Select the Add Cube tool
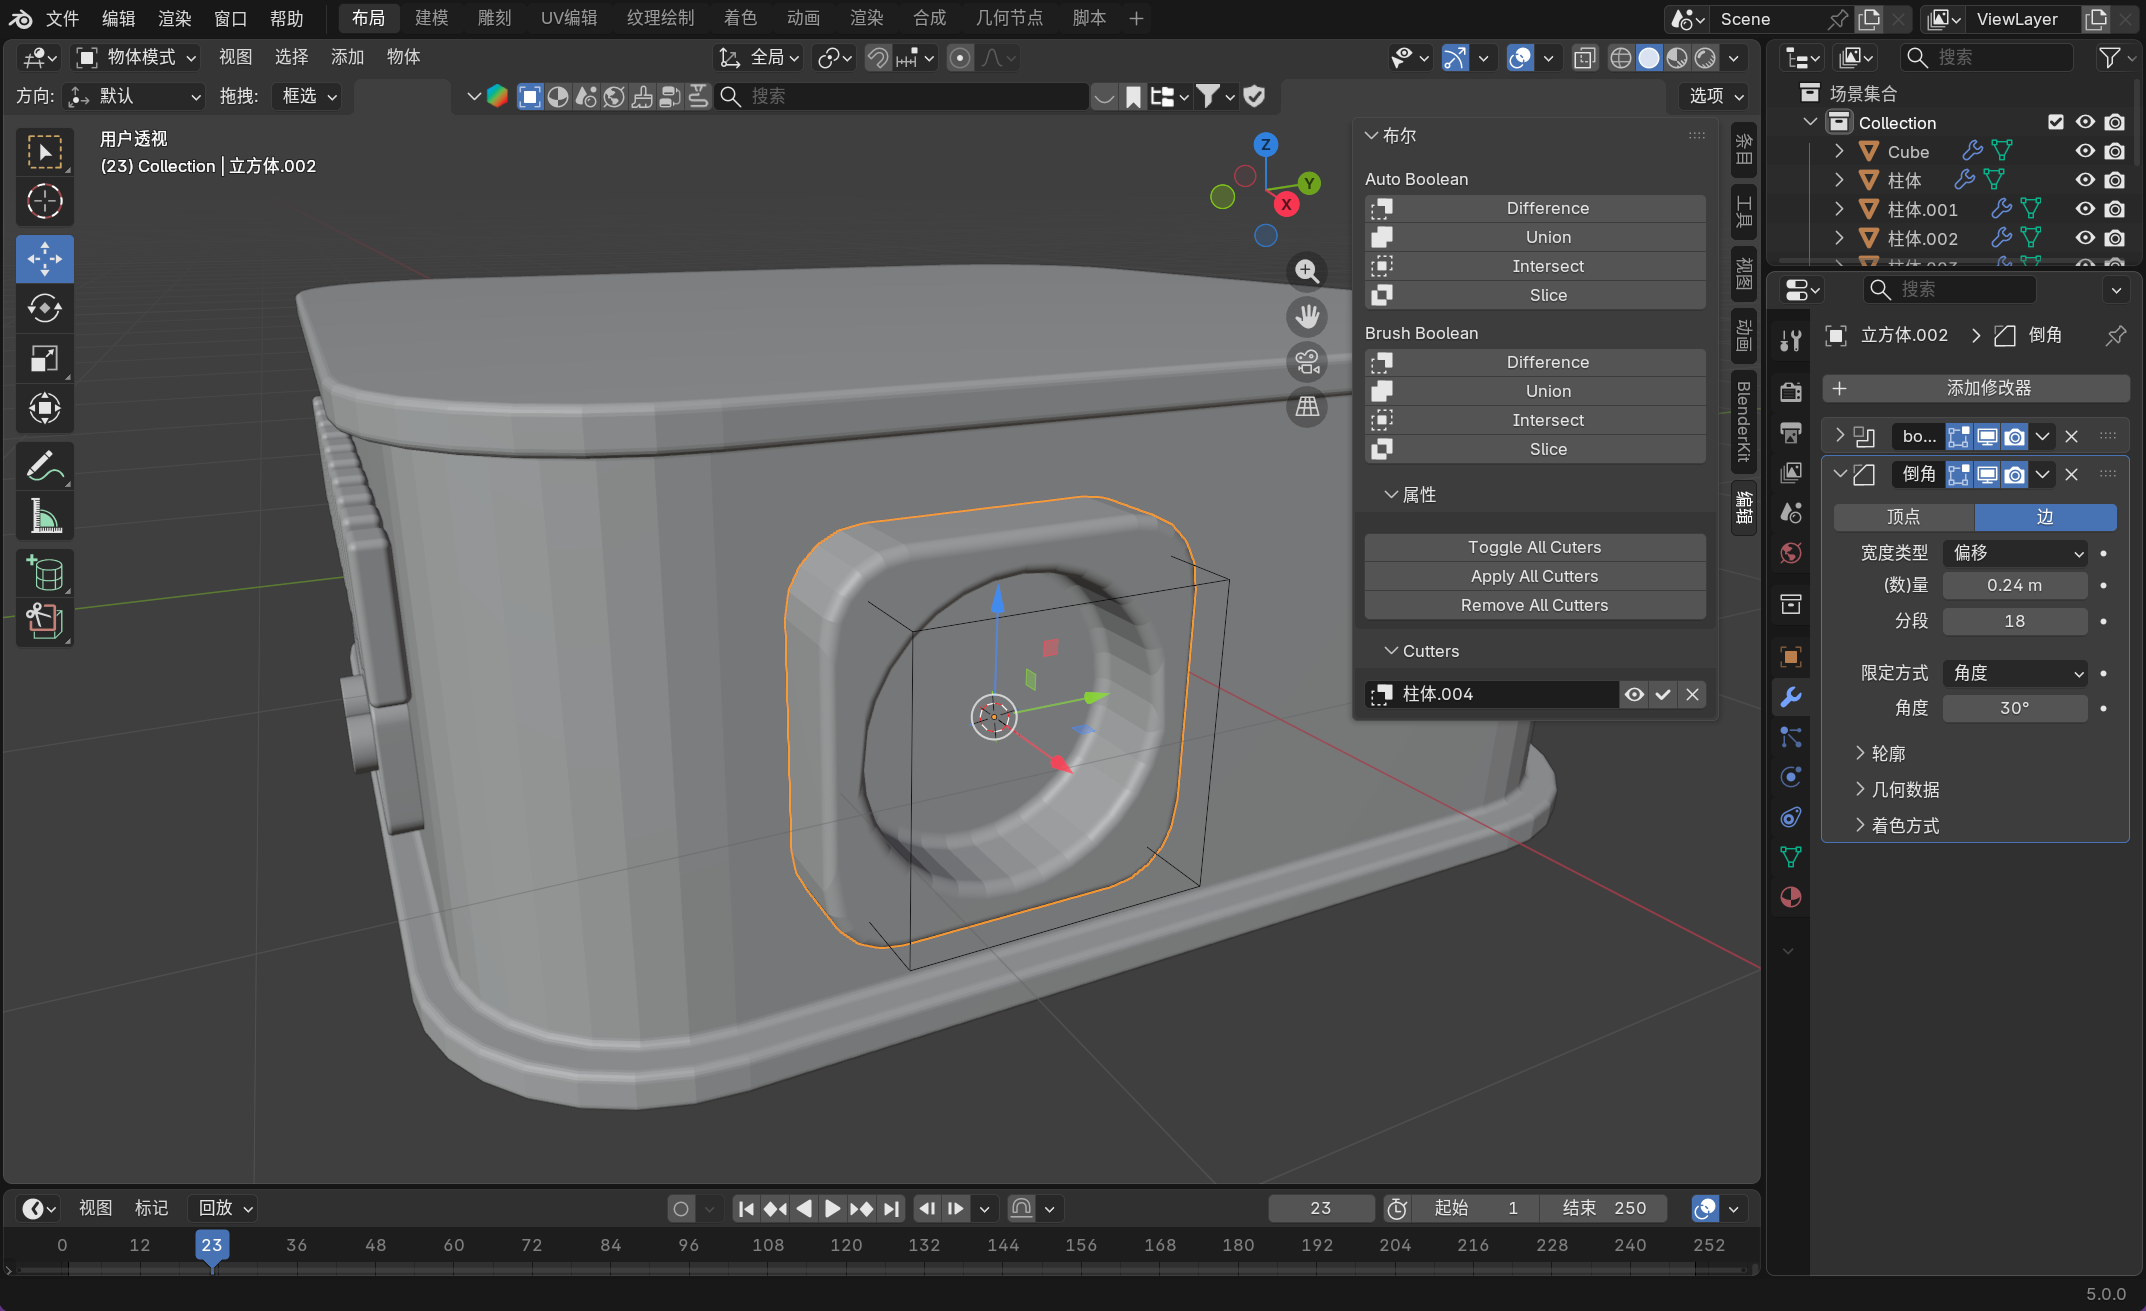The height and width of the screenshot is (1311, 2146). click(44, 573)
